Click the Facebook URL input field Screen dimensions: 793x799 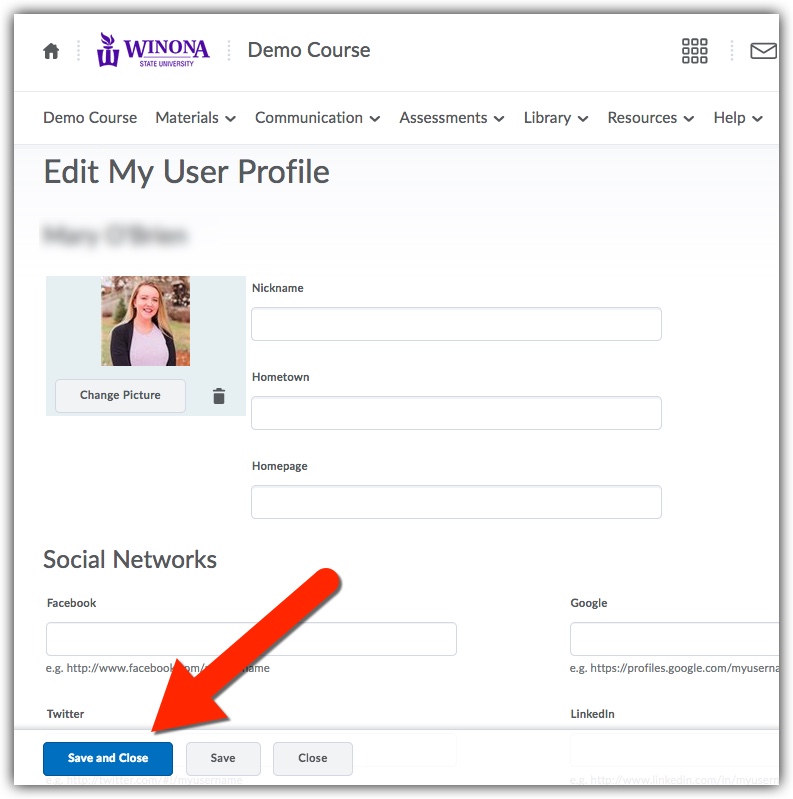(251, 639)
